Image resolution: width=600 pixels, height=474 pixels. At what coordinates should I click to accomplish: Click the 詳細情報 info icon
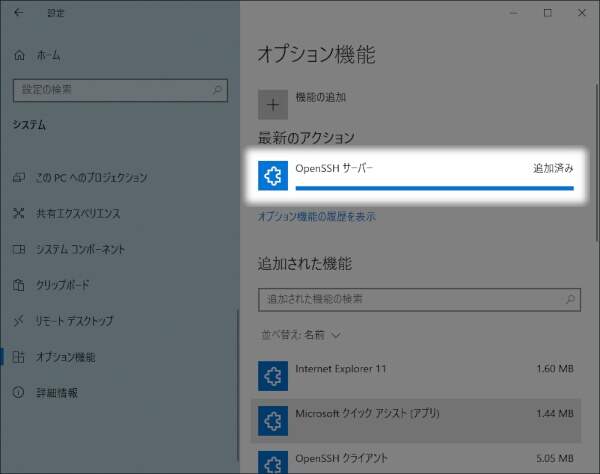(x=18, y=393)
